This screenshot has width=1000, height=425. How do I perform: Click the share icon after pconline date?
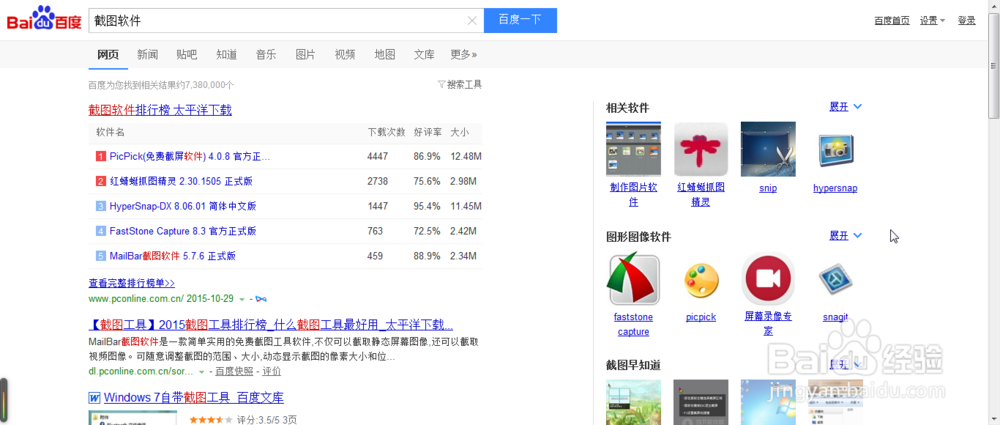point(261,299)
